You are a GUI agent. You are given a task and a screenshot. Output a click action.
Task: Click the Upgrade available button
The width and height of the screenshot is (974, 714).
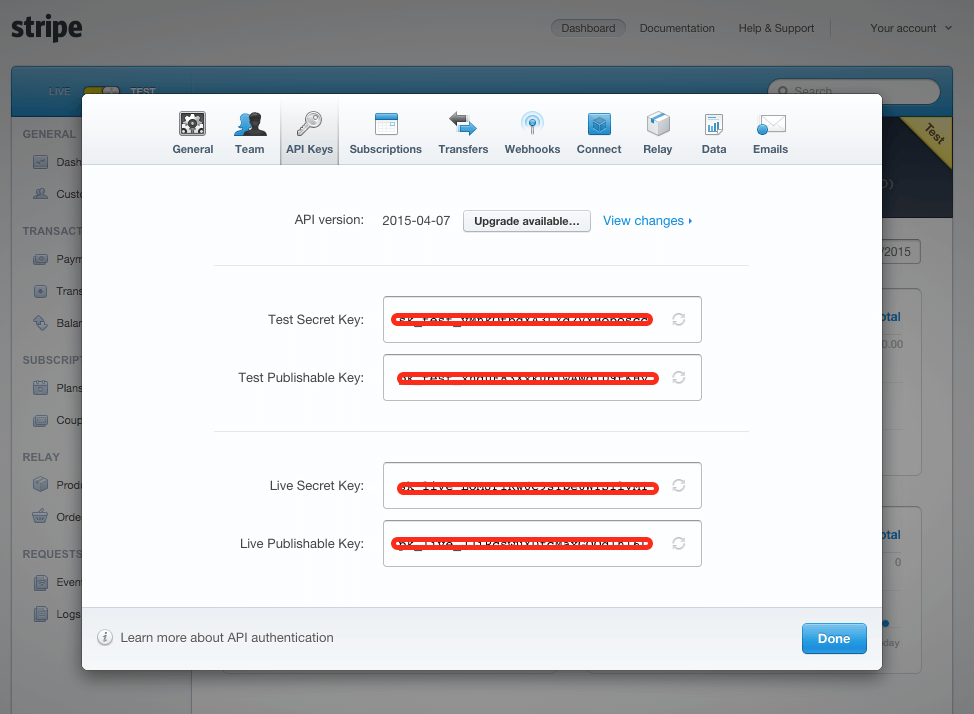click(526, 220)
